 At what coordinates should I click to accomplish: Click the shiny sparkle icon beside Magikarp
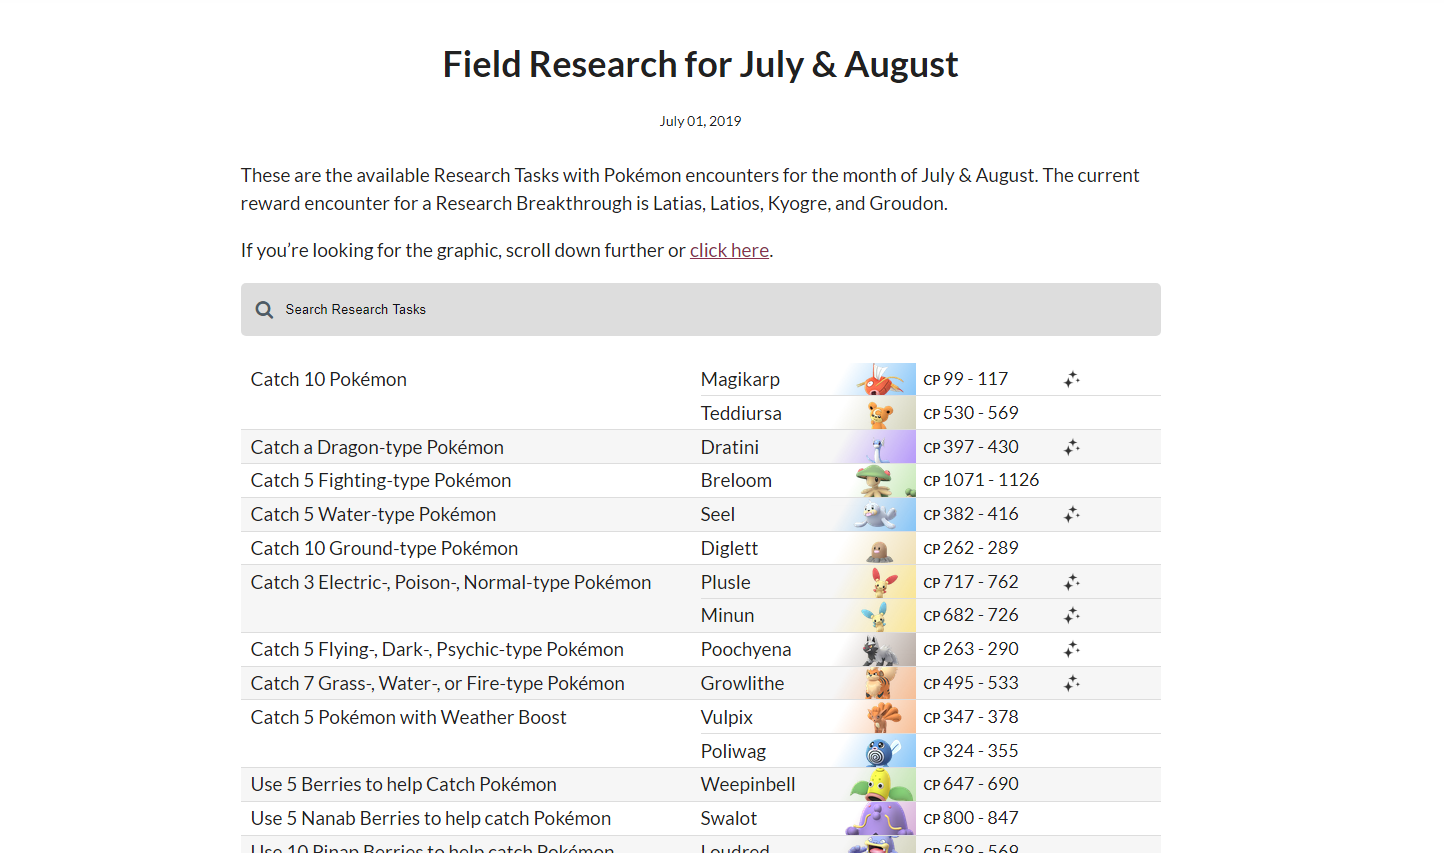[1071, 380]
